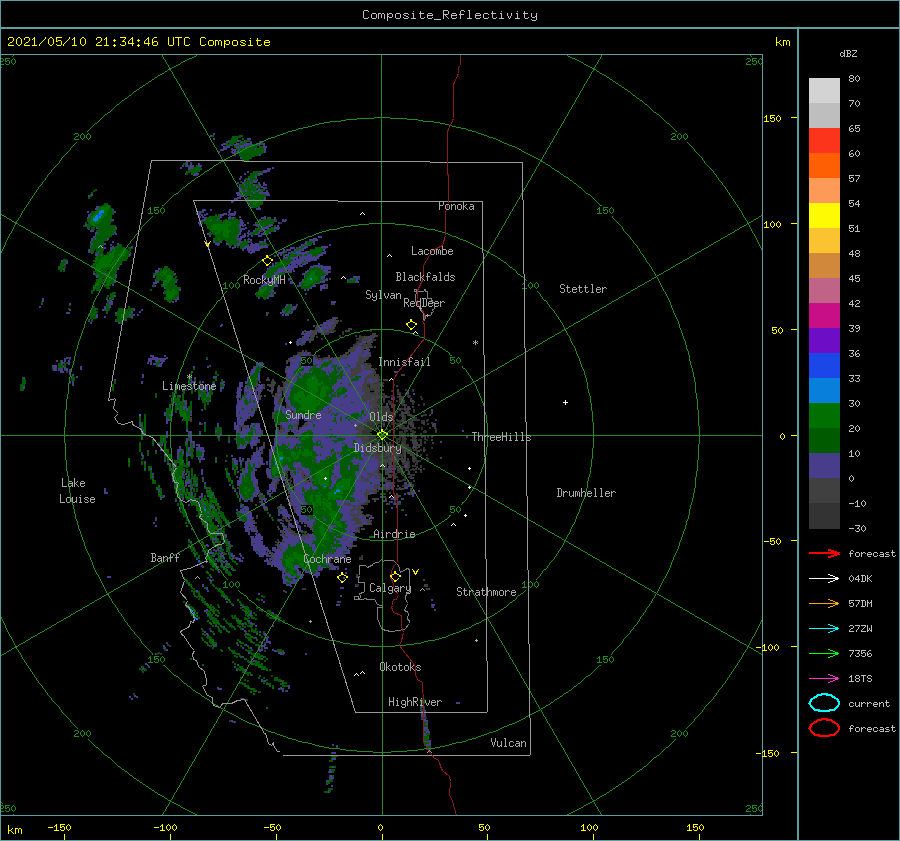Click the Strathmore city label

486,592
